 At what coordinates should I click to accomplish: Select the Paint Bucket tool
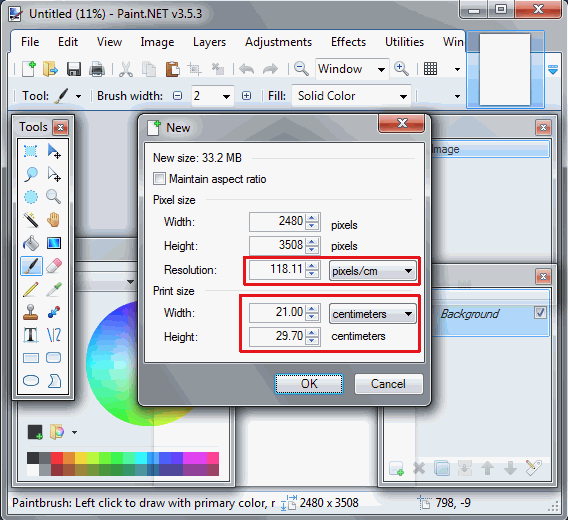pos(31,243)
